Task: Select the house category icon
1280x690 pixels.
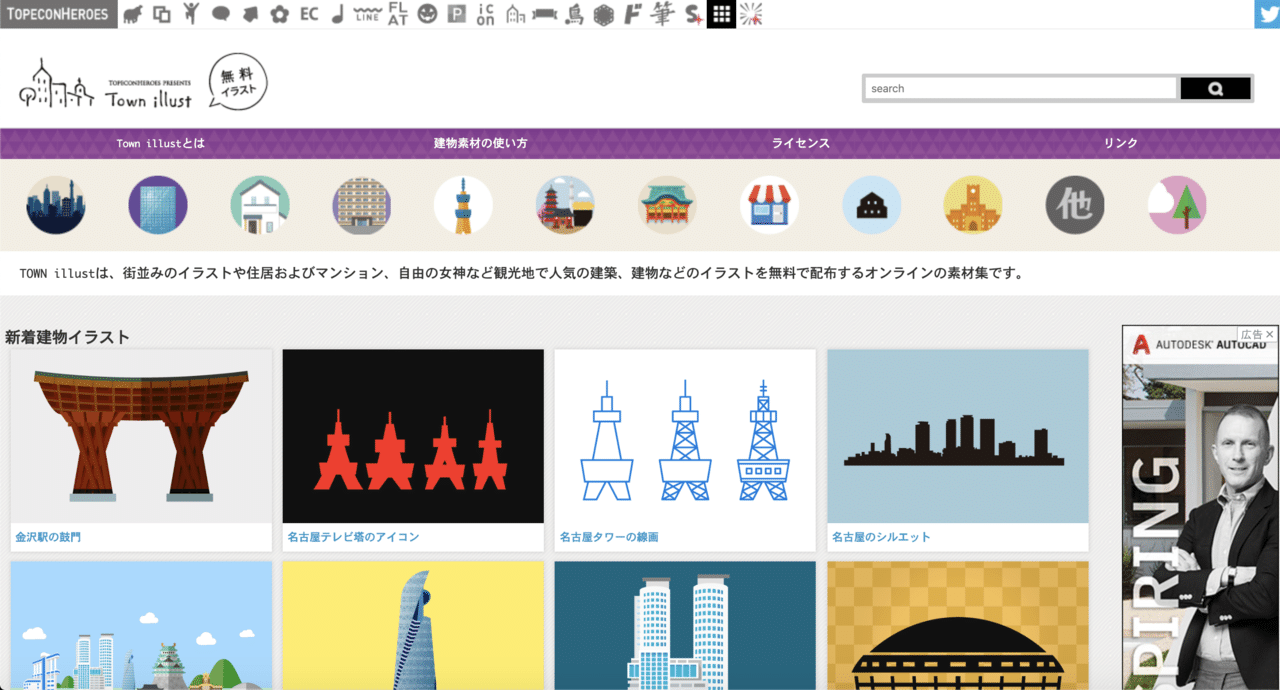Action: click(x=259, y=205)
